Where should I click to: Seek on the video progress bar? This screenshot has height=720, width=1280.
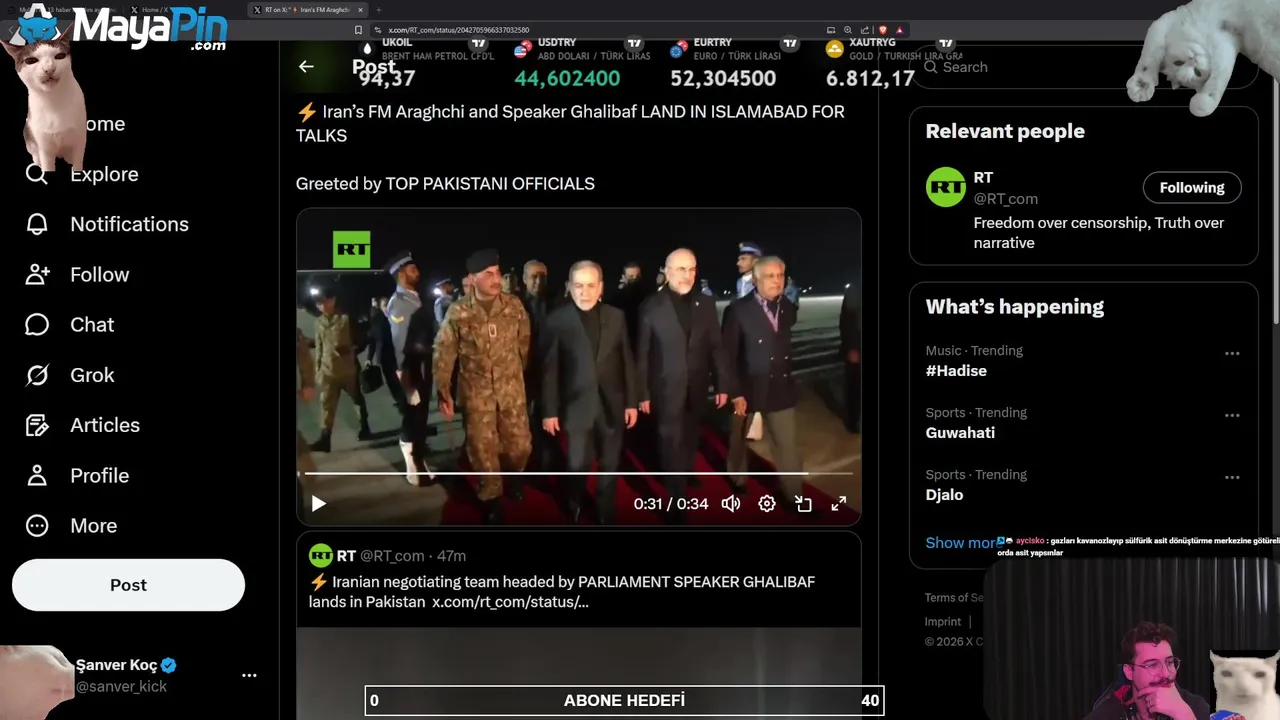pyautogui.click(x=578, y=473)
